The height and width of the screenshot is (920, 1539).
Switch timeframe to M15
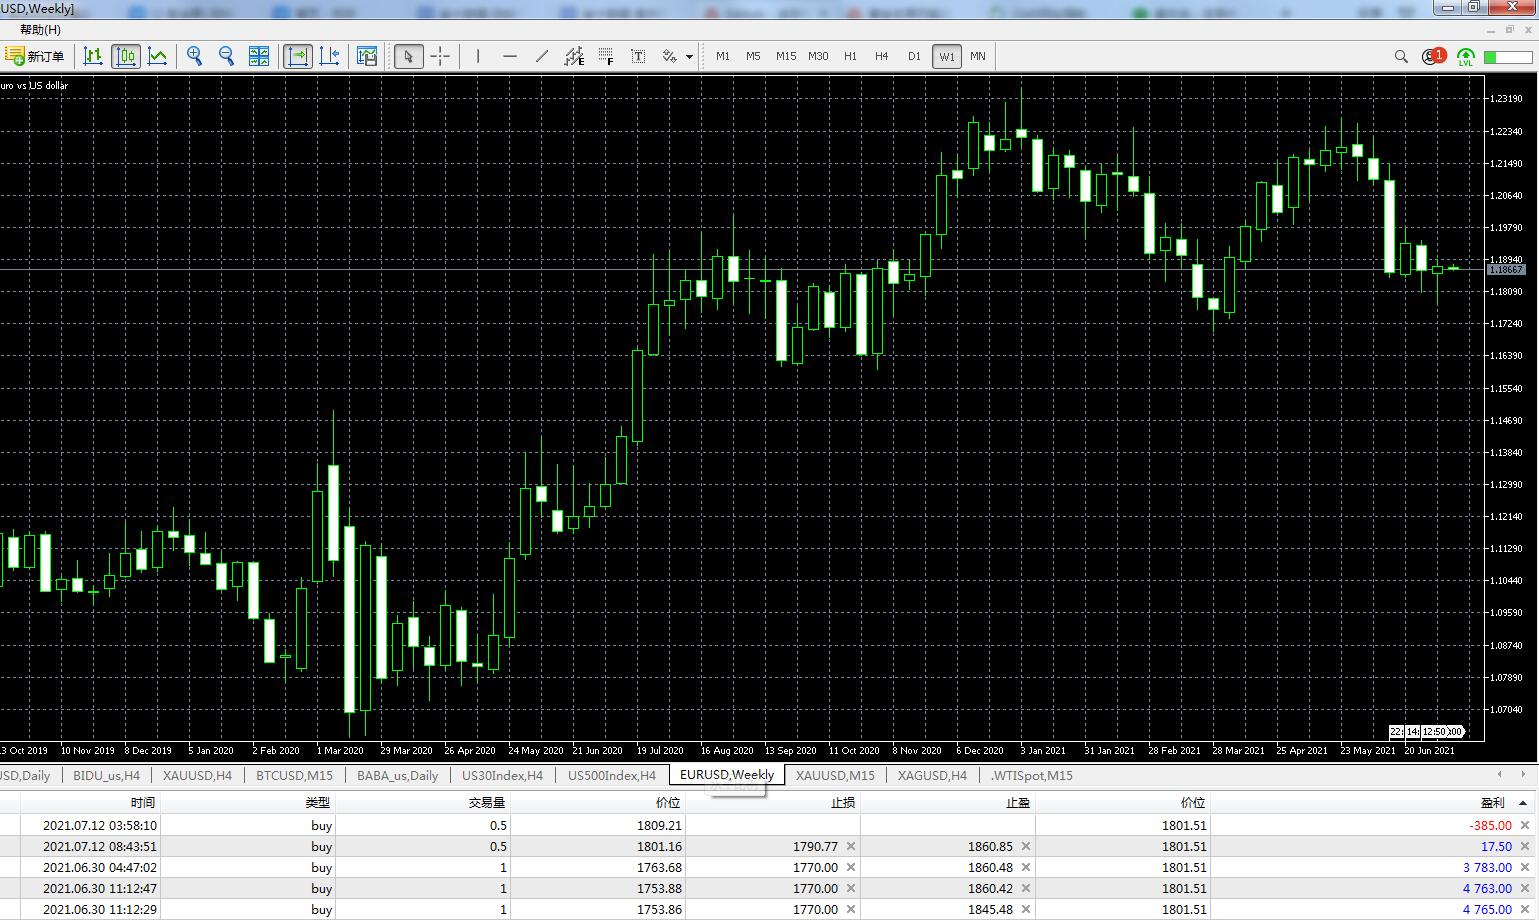pyautogui.click(x=786, y=56)
